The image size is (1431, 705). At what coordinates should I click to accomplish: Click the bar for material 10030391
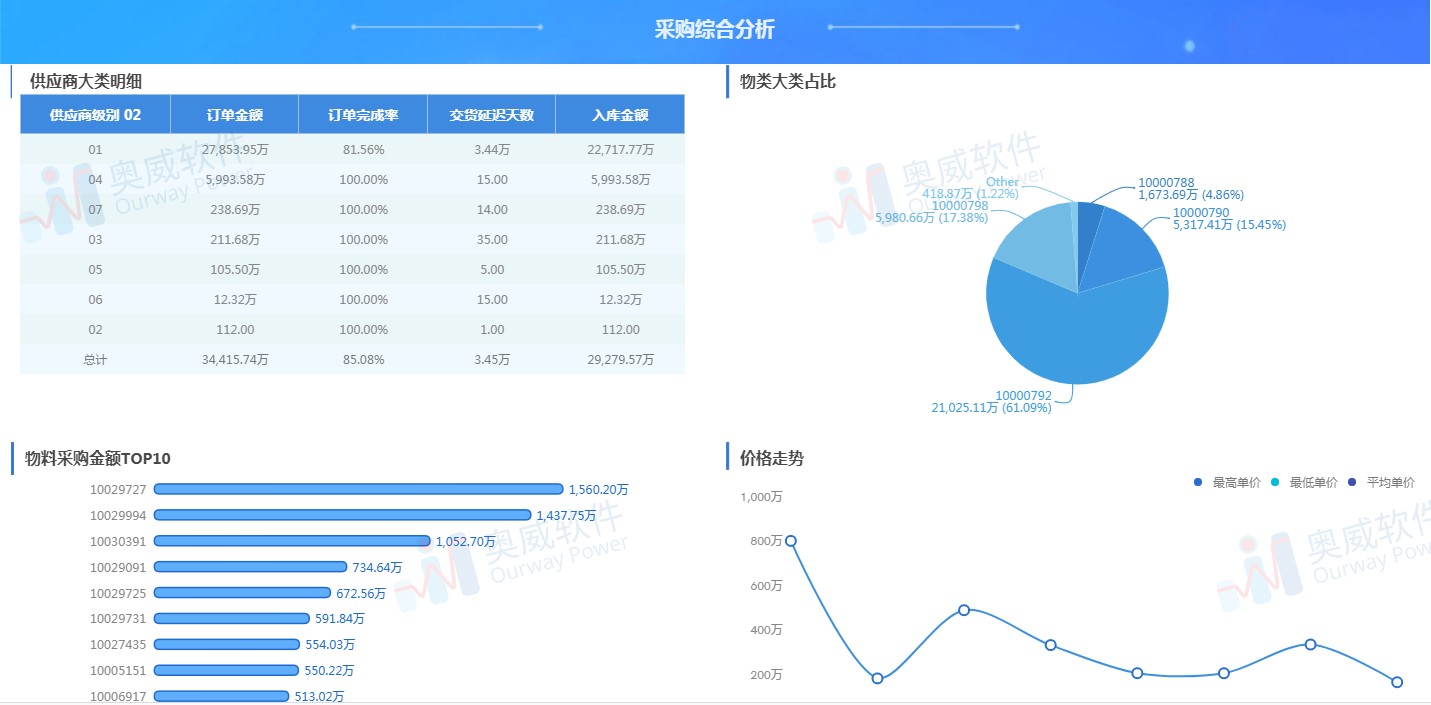click(292, 541)
